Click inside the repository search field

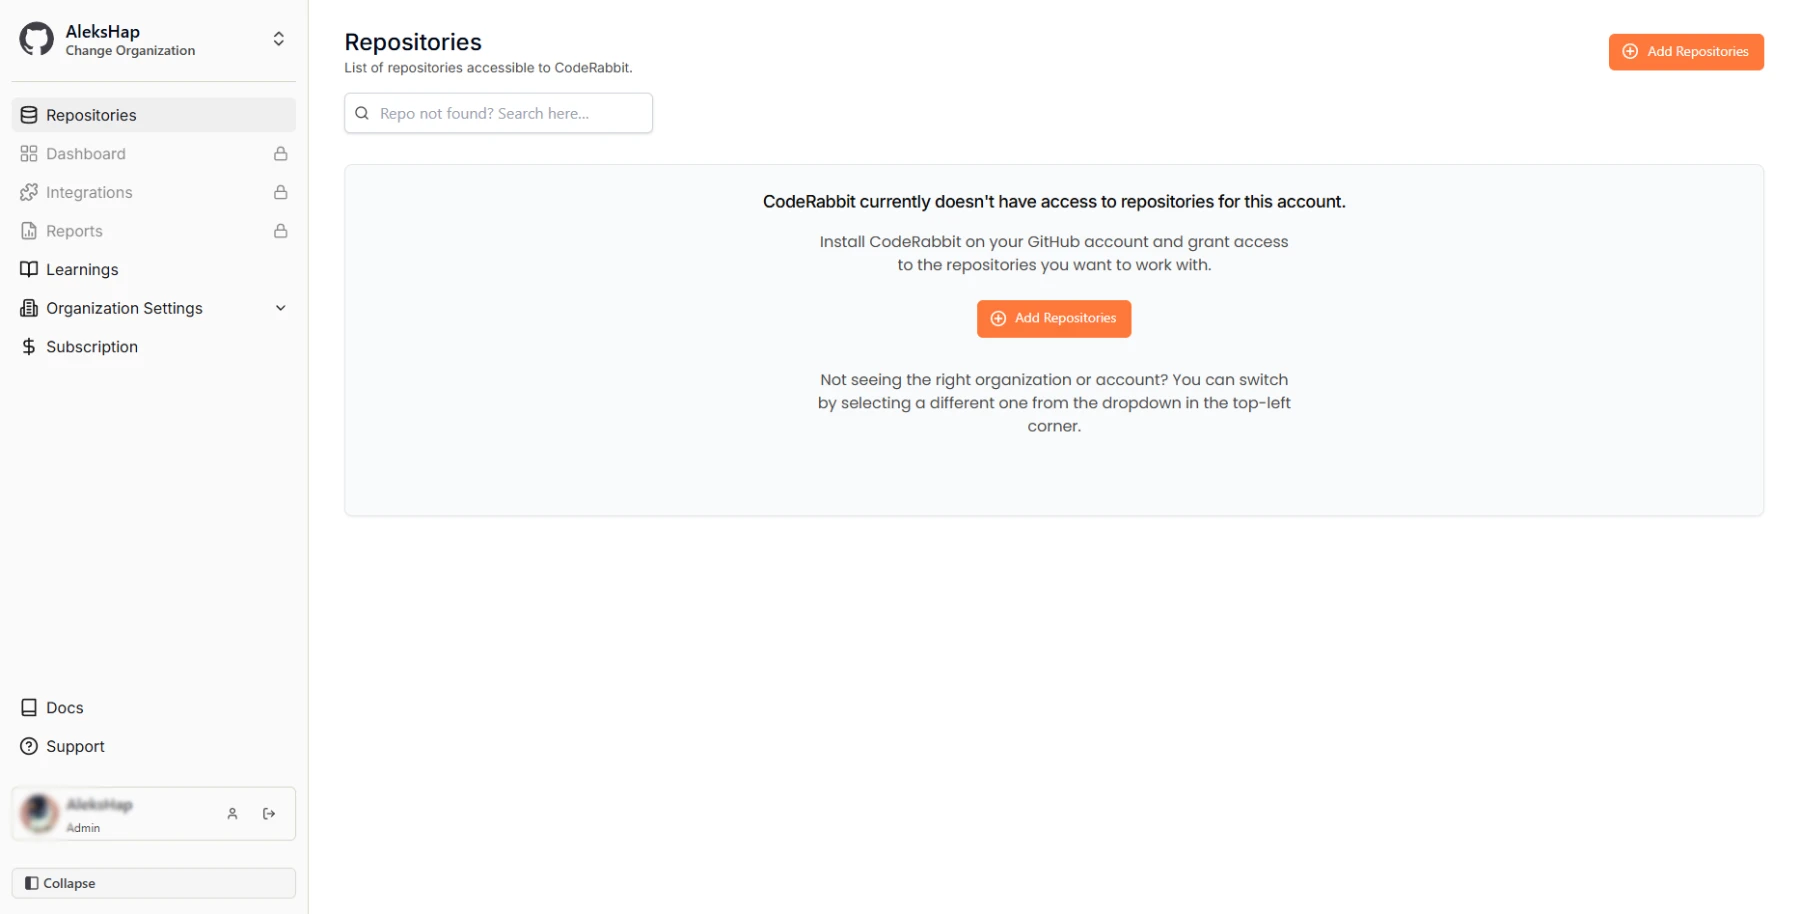click(498, 113)
